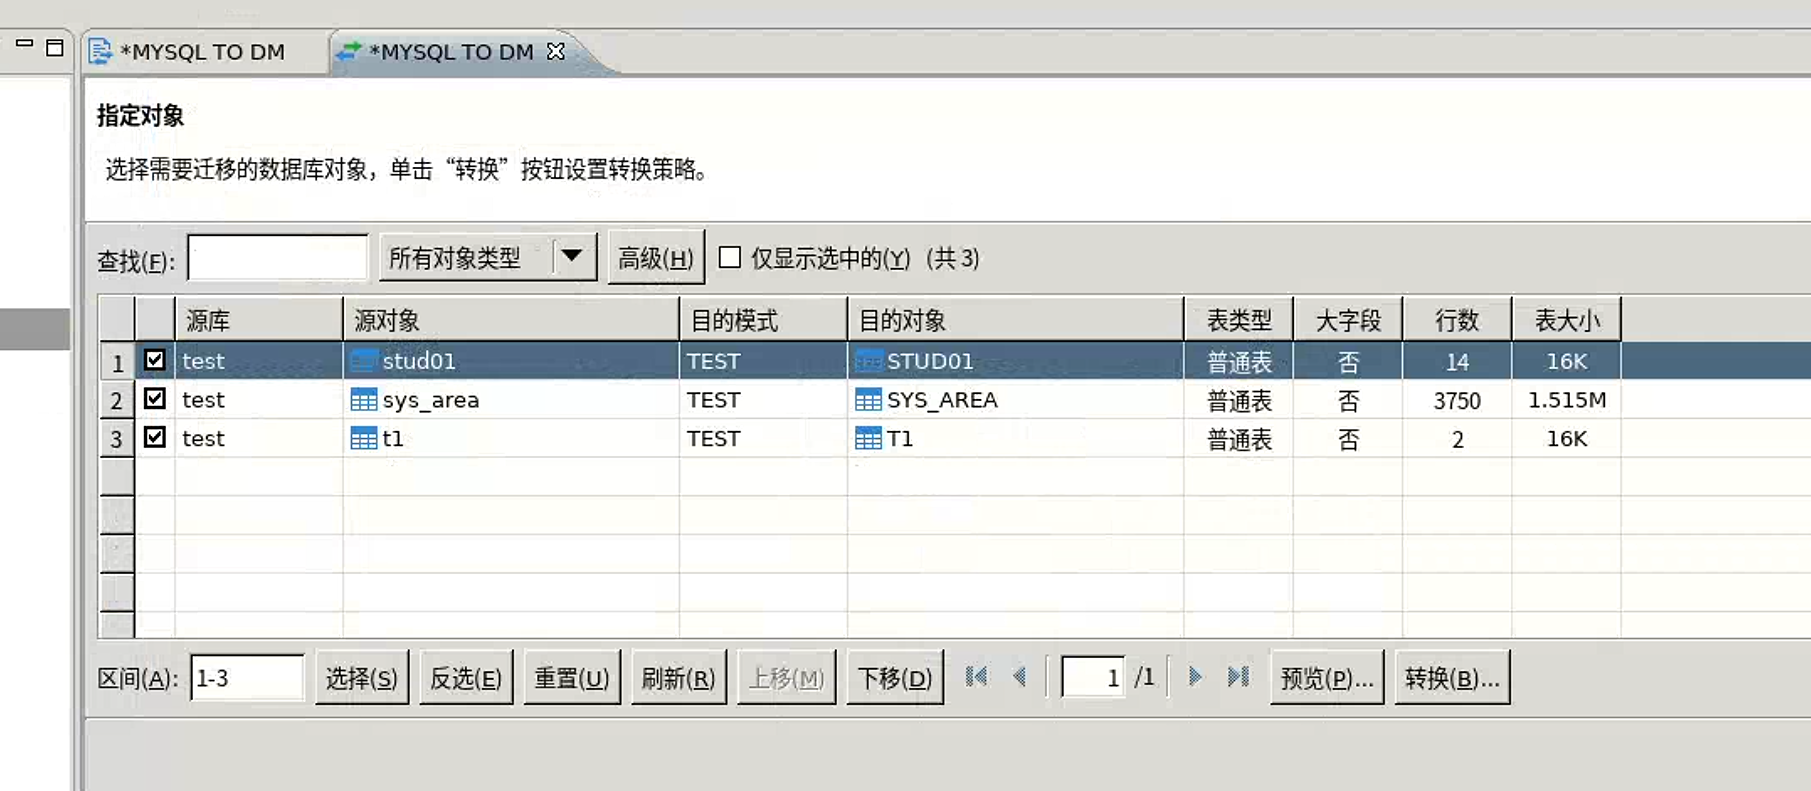
Task: Click the row count 14 cell
Action: (x=1457, y=361)
